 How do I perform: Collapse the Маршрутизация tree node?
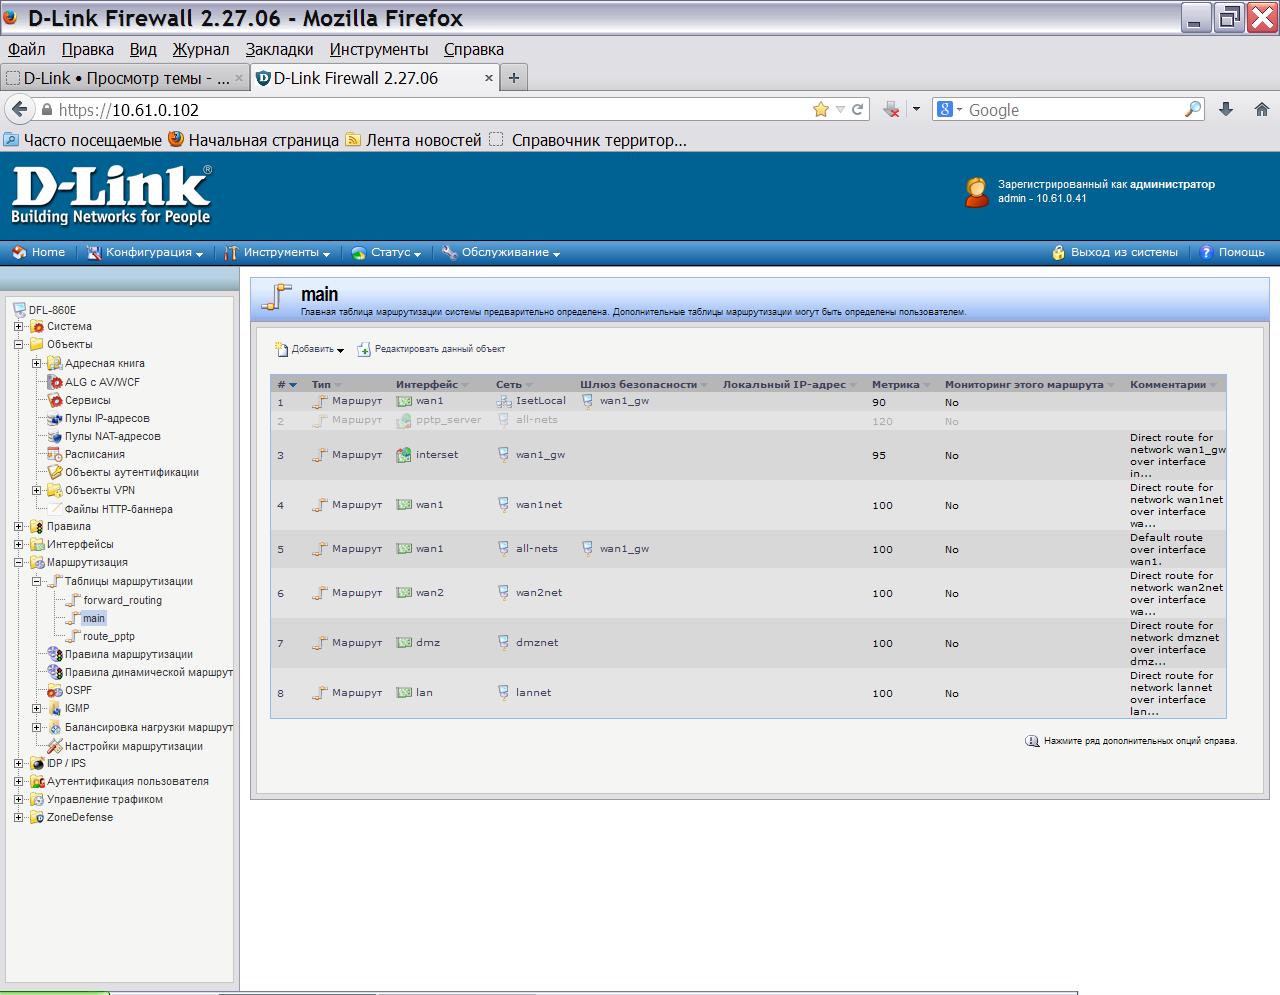(x=18, y=562)
